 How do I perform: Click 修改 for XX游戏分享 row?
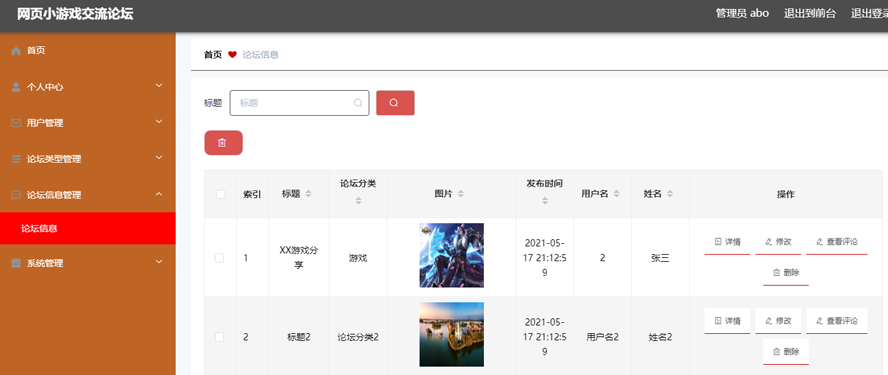coord(778,242)
